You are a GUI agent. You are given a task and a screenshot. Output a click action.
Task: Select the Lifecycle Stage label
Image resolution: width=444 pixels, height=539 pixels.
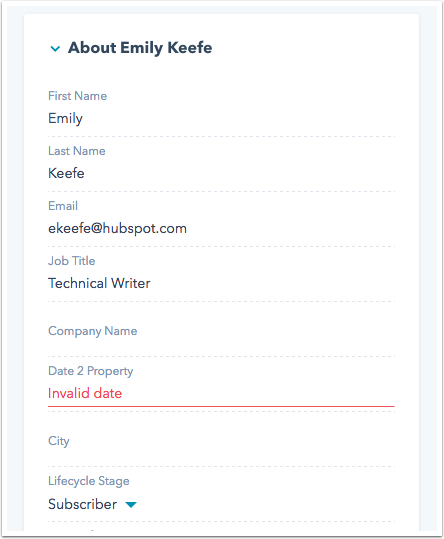pyautogui.click(x=89, y=481)
